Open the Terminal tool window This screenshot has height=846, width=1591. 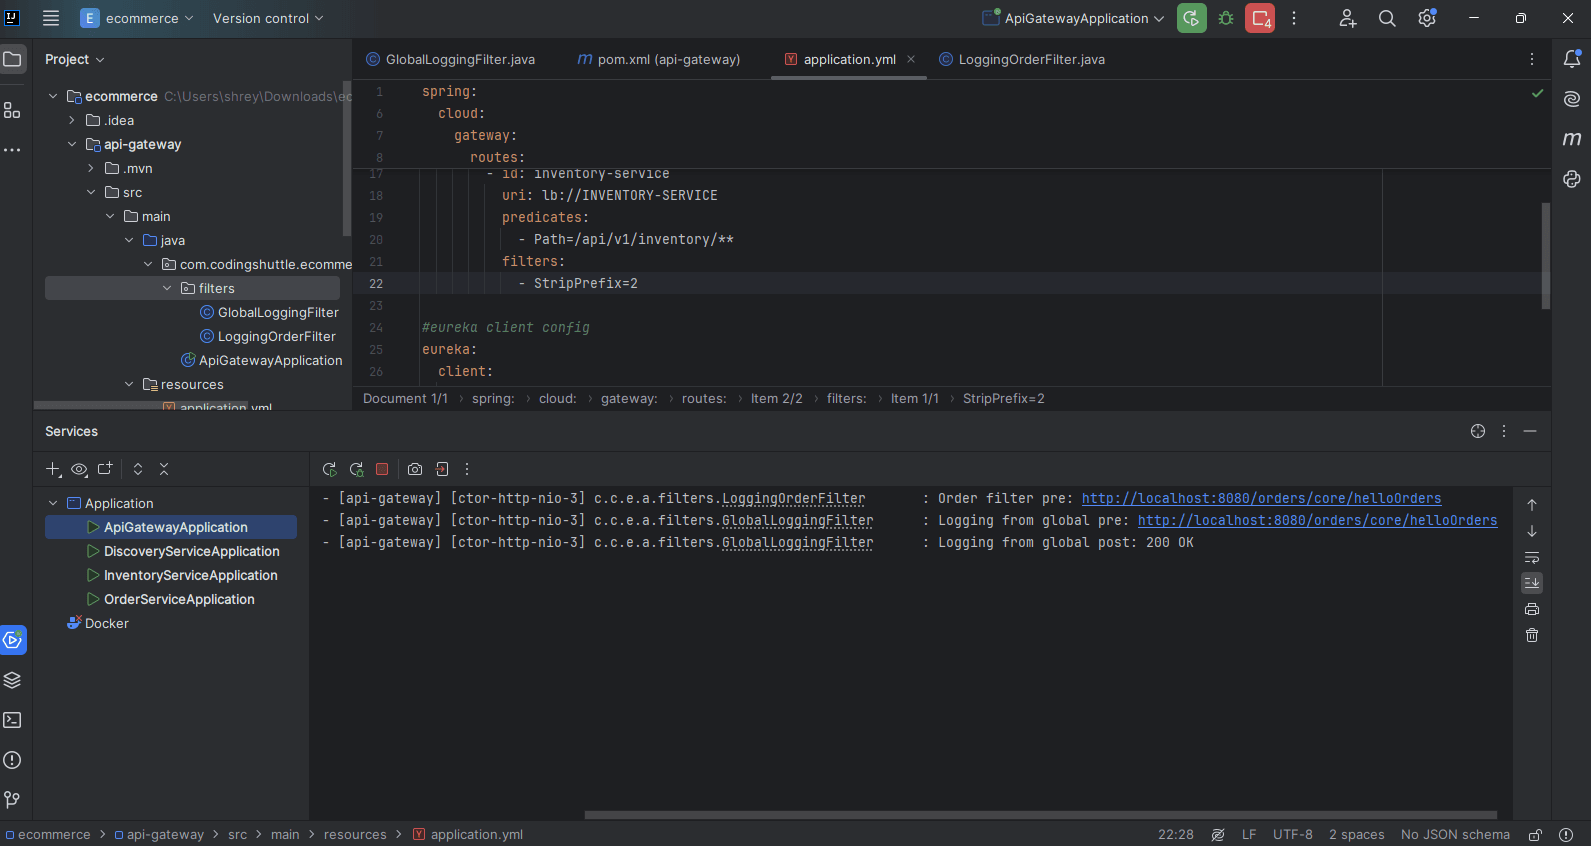pos(12,720)
